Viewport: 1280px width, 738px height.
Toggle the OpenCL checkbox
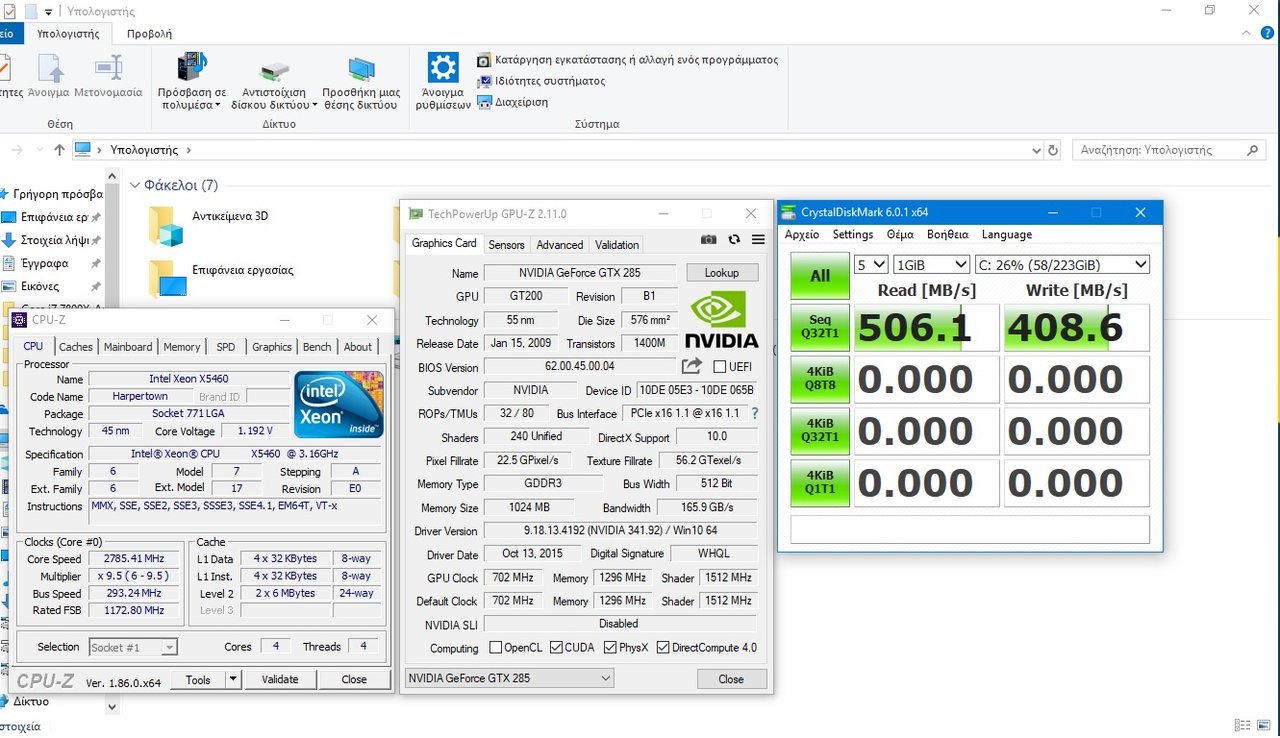point(495,648)
